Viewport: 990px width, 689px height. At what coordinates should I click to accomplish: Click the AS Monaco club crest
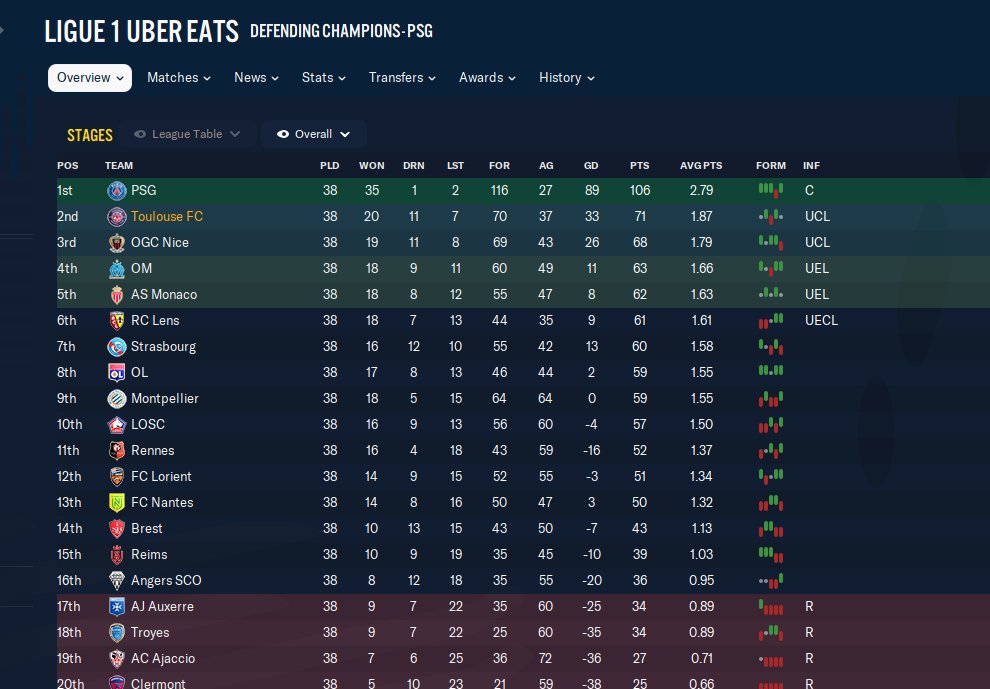pos(117,294)
